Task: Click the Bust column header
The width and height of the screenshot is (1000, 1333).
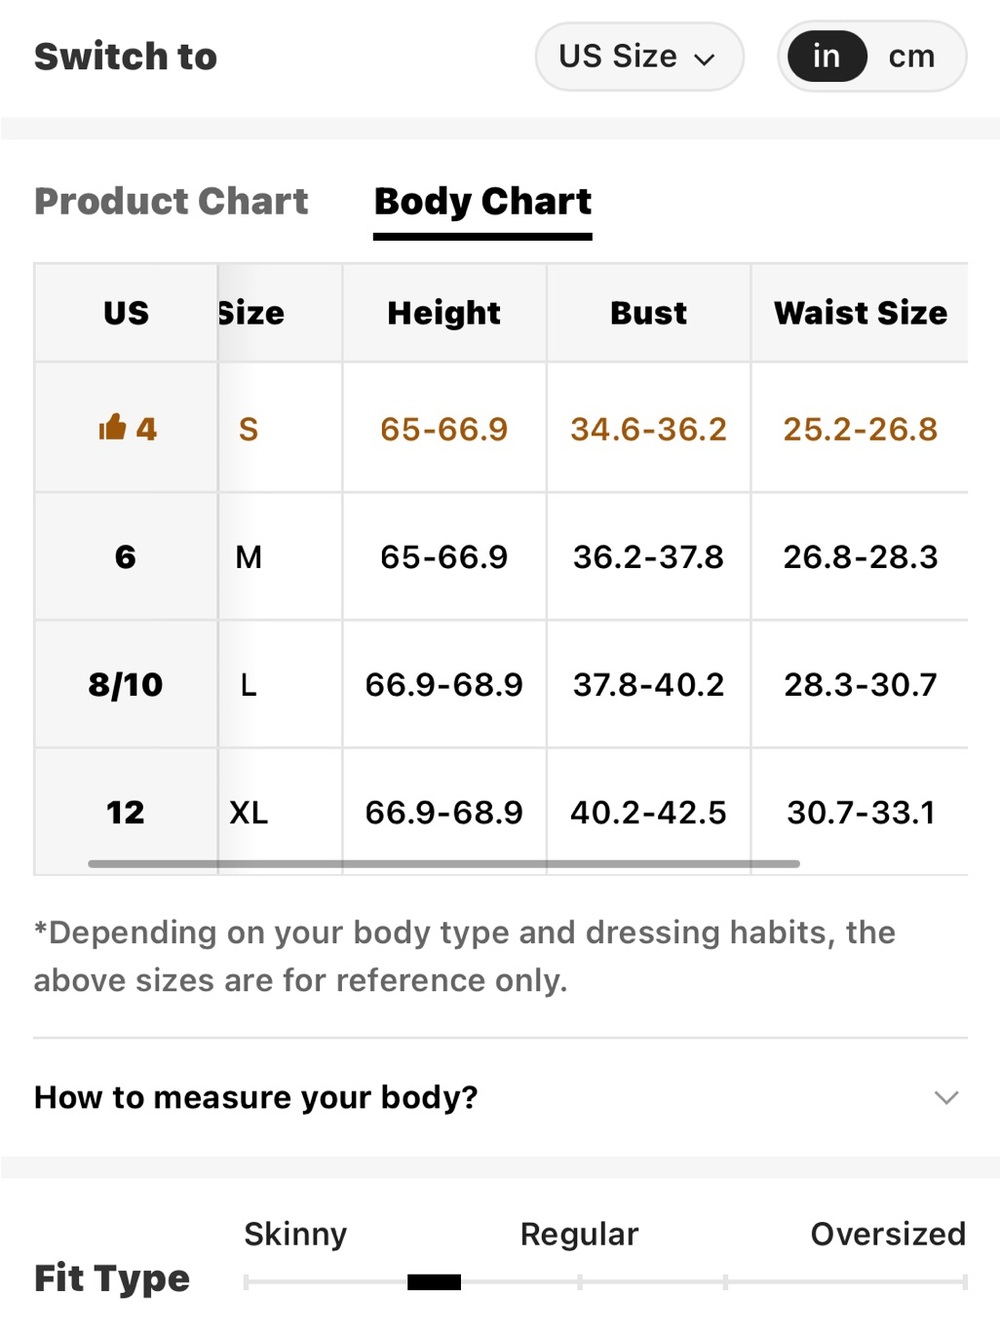Action: pos(649,313)
